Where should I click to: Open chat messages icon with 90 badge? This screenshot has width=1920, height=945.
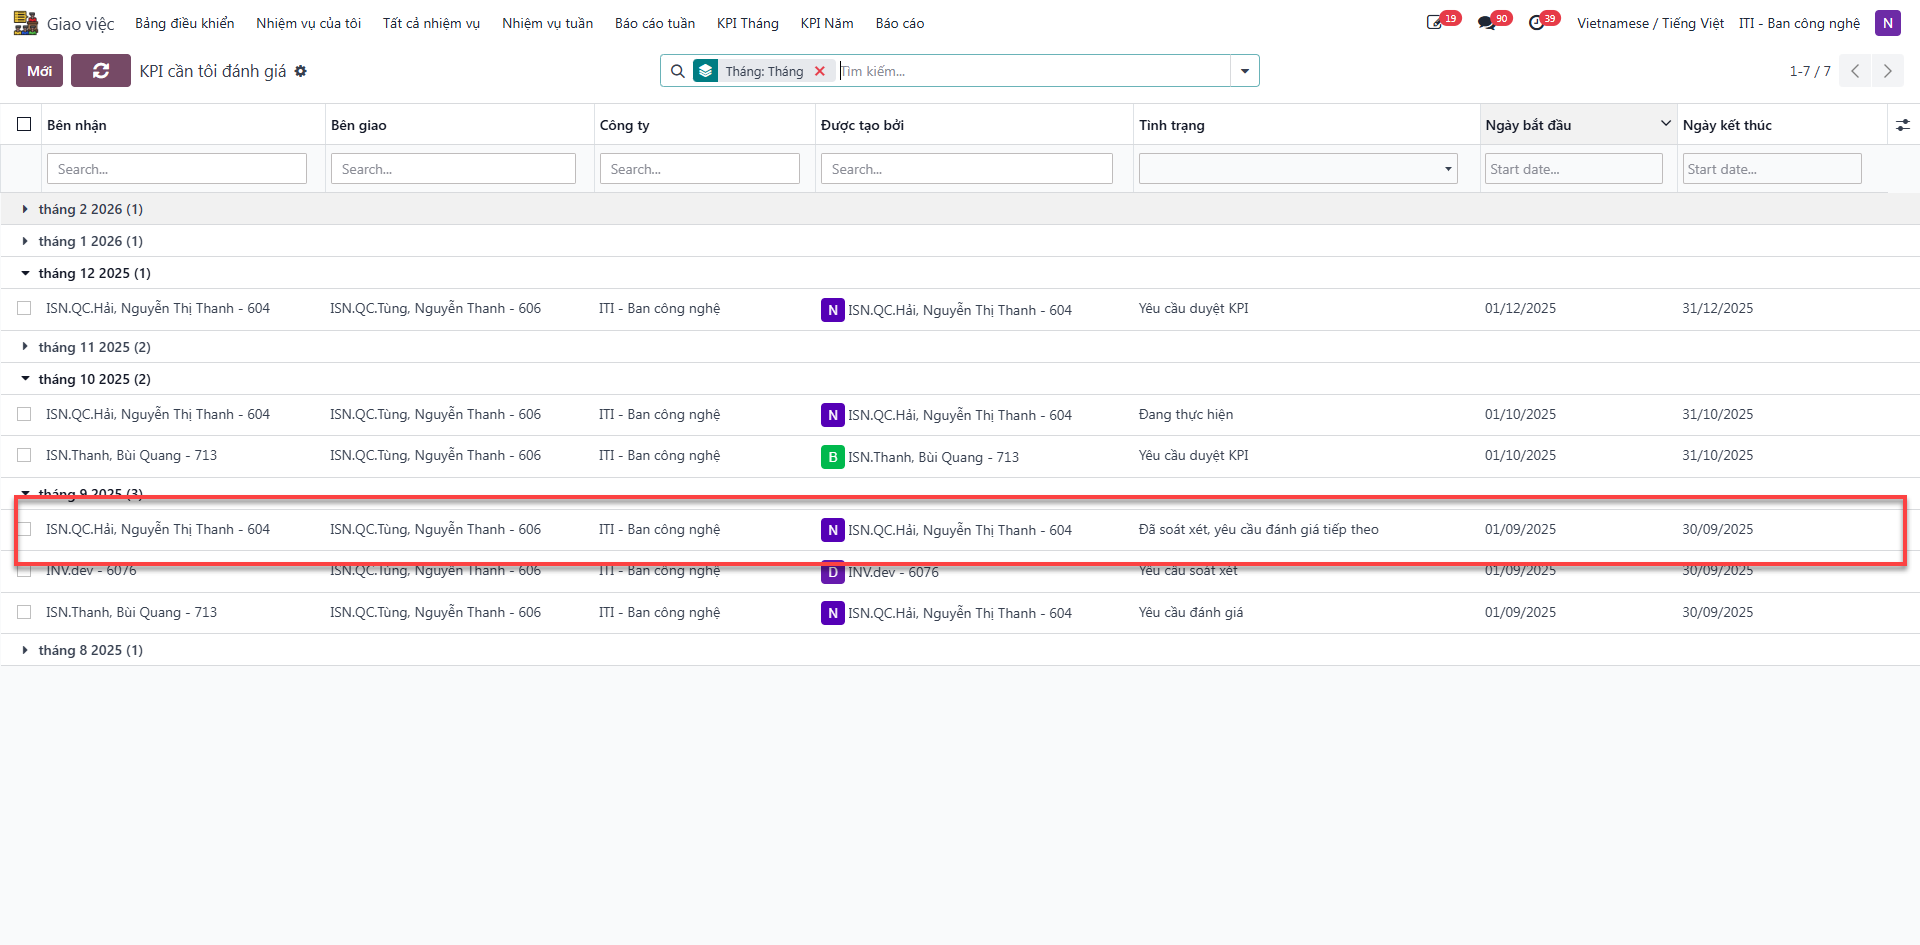pos(1487,22)
